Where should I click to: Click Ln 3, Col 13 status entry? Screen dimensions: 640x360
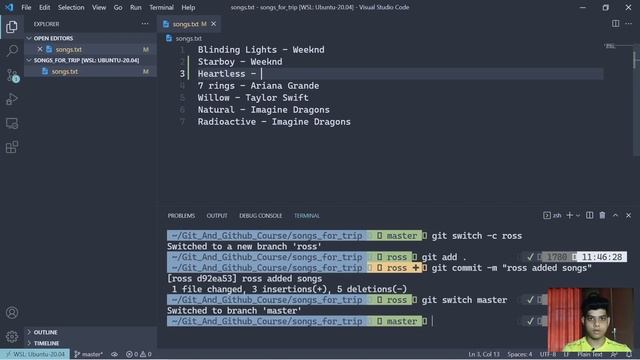tap(484, 354)
